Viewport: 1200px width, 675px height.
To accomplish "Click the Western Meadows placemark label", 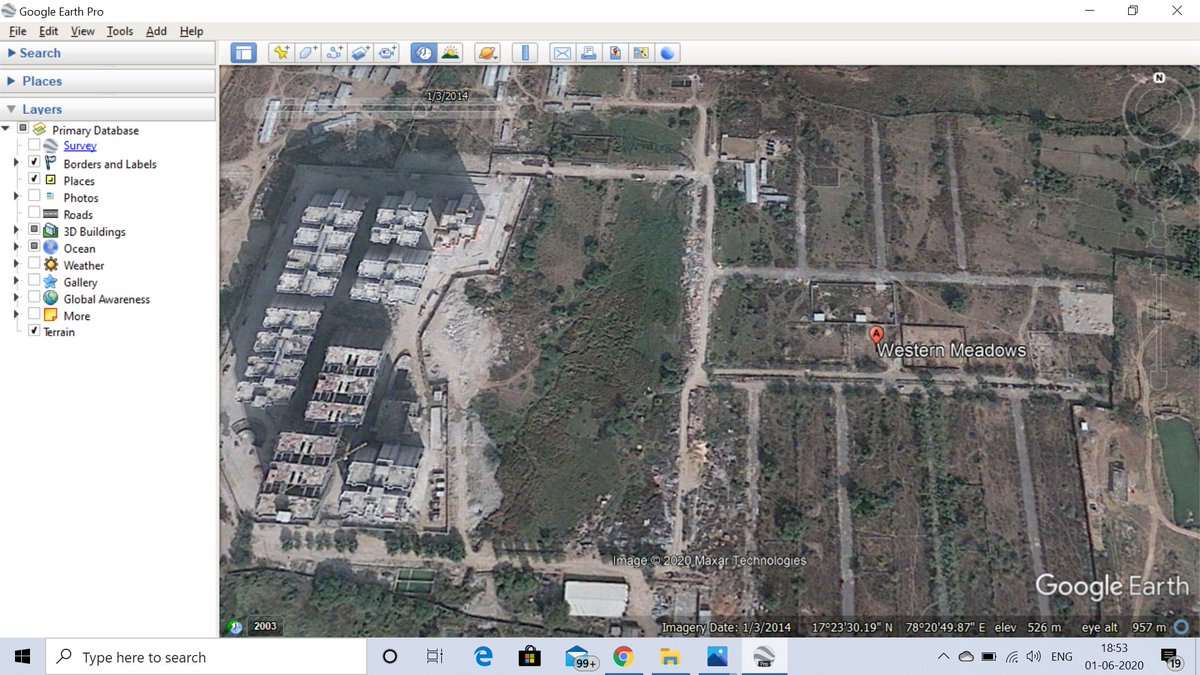I will coord(951,350).
